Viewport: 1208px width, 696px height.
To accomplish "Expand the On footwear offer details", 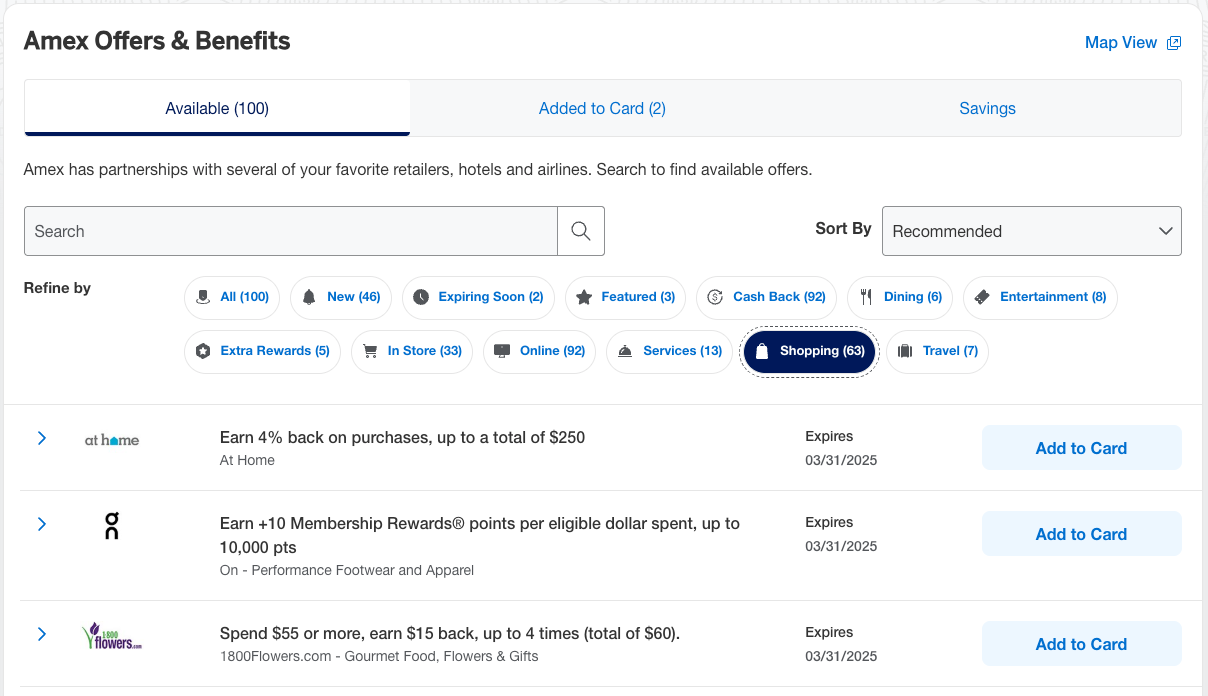I will (x=42, y=524).
